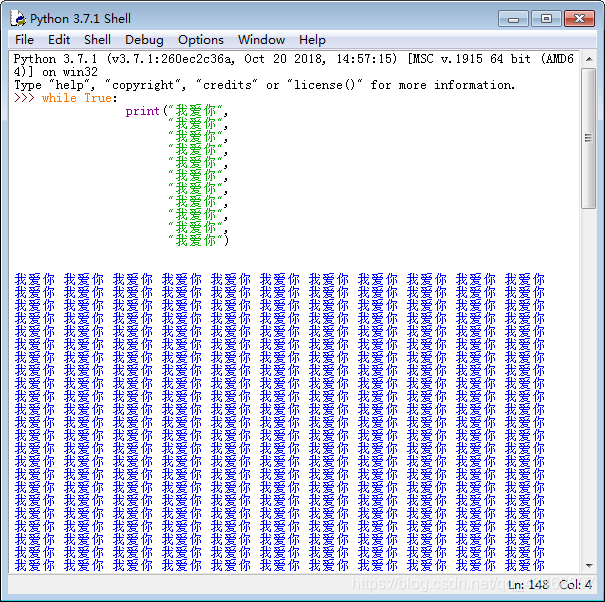605x602 pixels.
Task: Click the scrollbar down arrow
Action: (589, 566)
